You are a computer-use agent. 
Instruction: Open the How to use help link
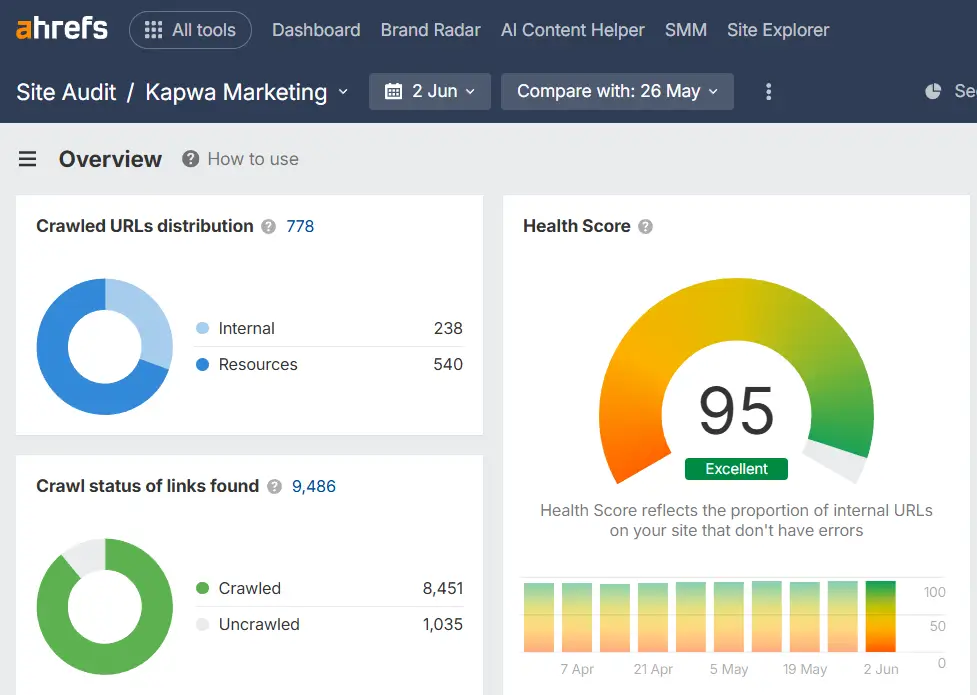pos(241,159)
